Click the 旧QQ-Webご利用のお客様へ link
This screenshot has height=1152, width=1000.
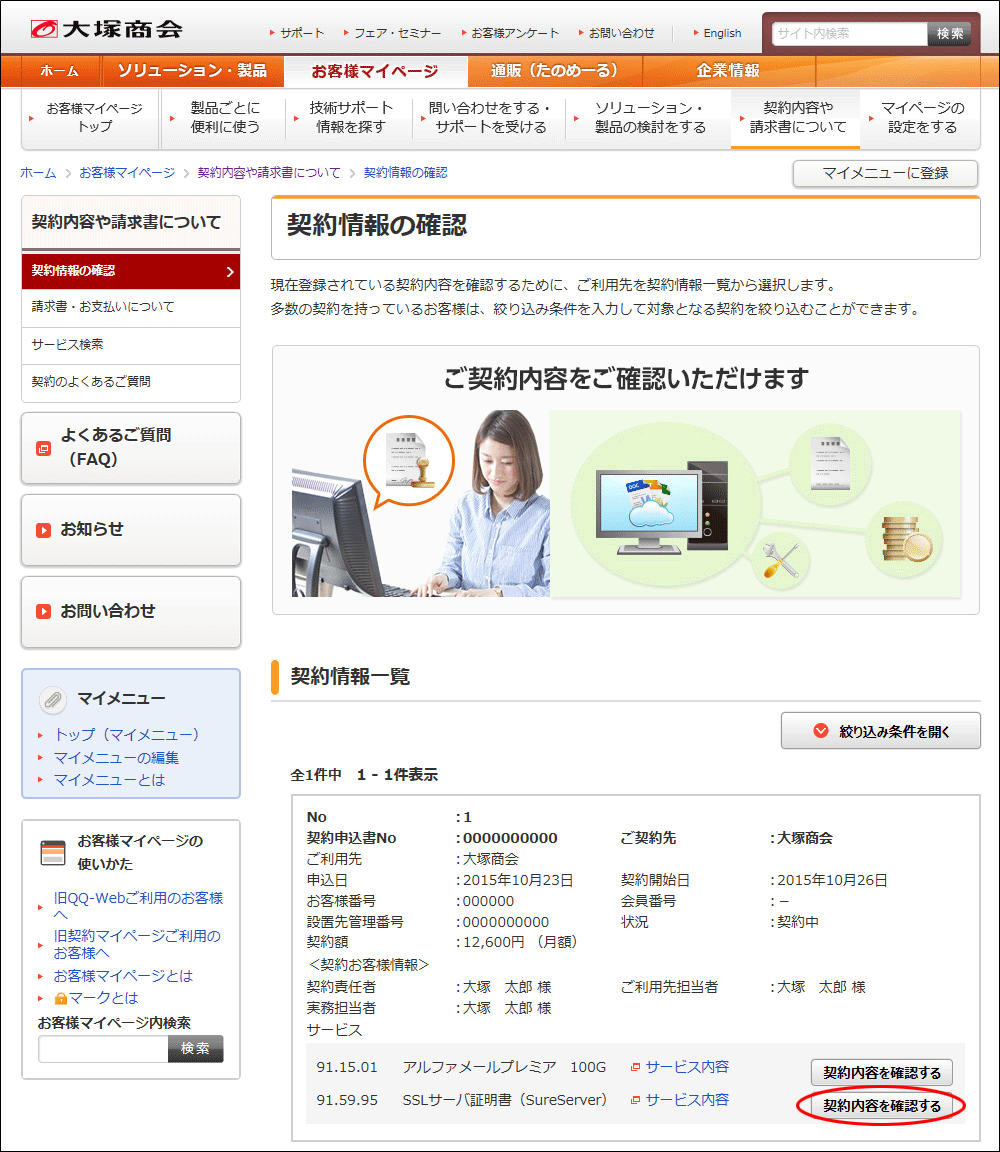click(138, 906)
